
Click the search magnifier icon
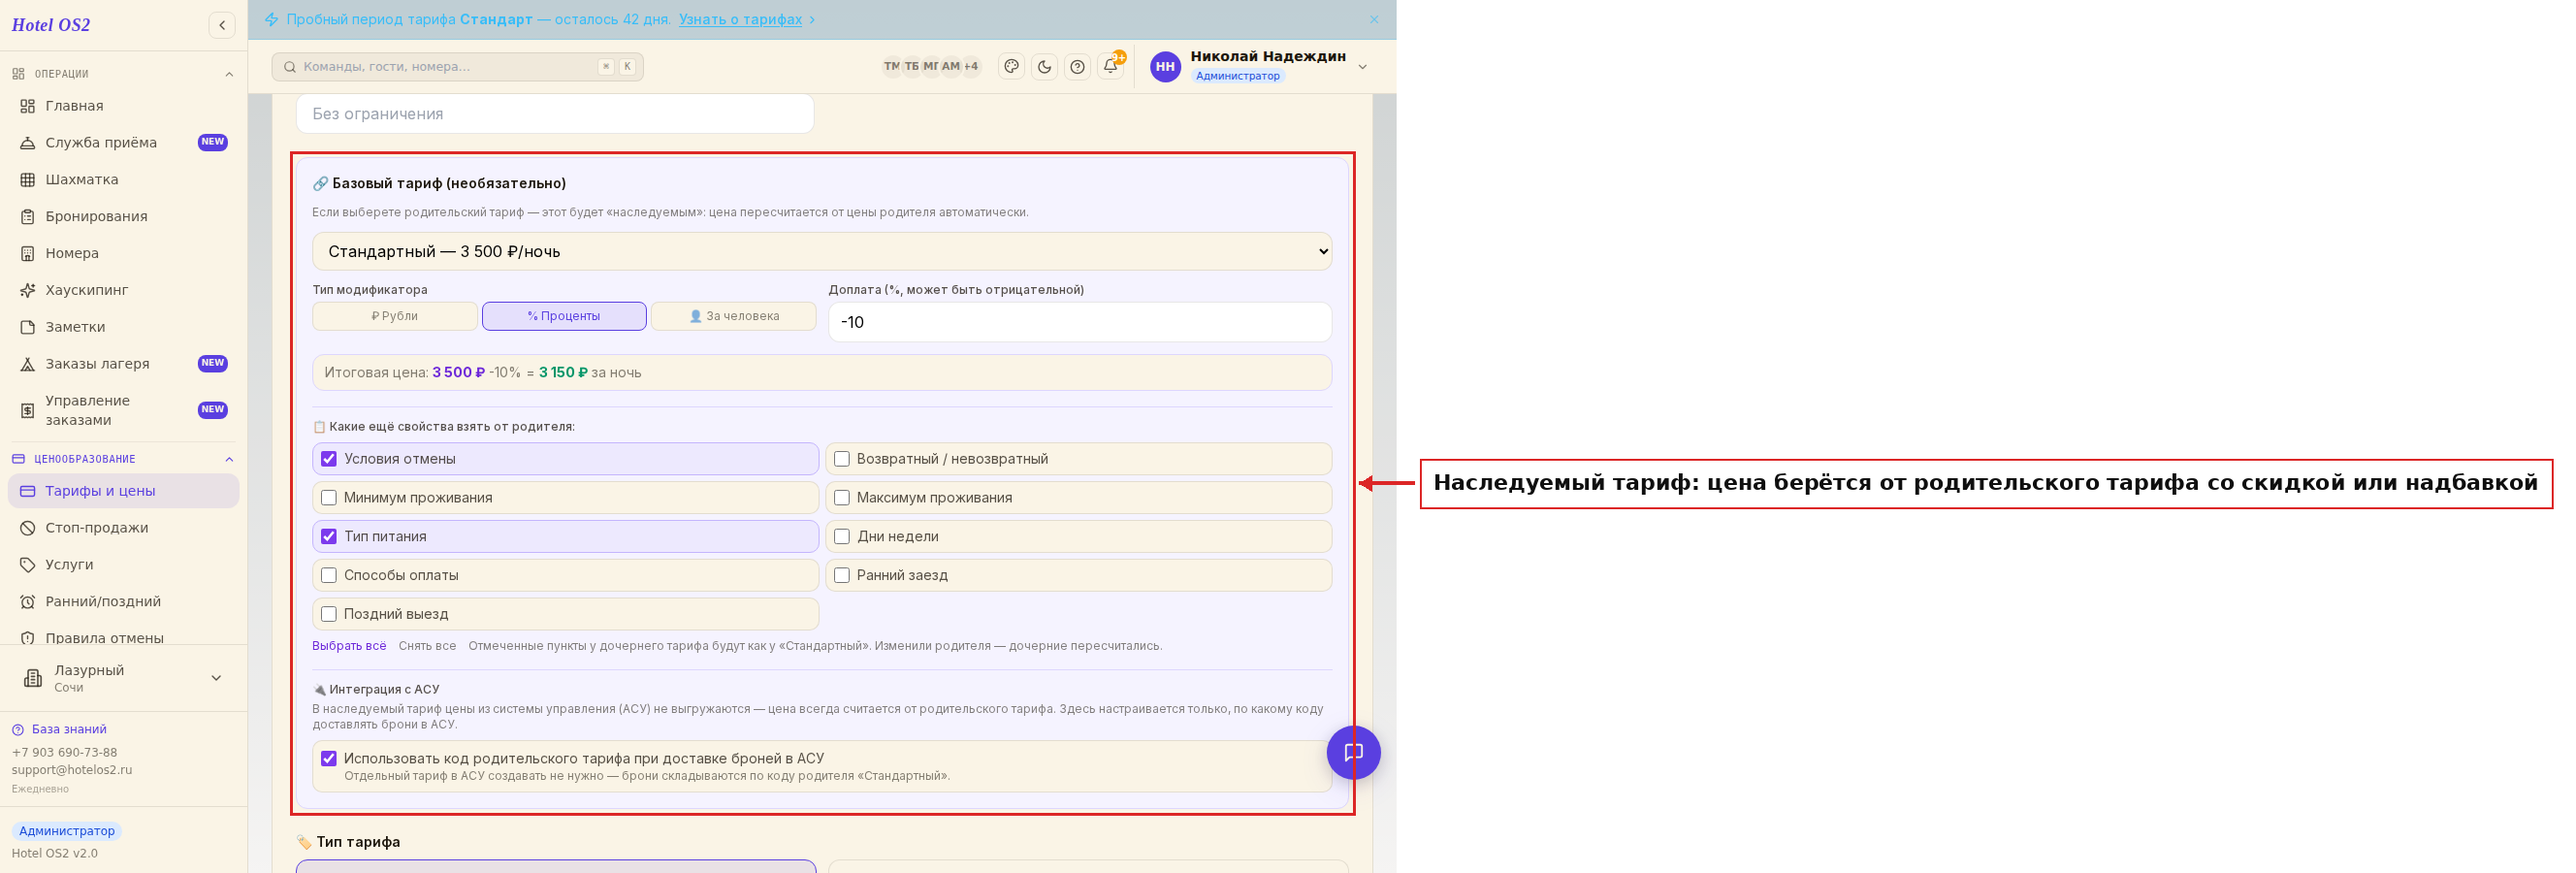pos(290,67)
